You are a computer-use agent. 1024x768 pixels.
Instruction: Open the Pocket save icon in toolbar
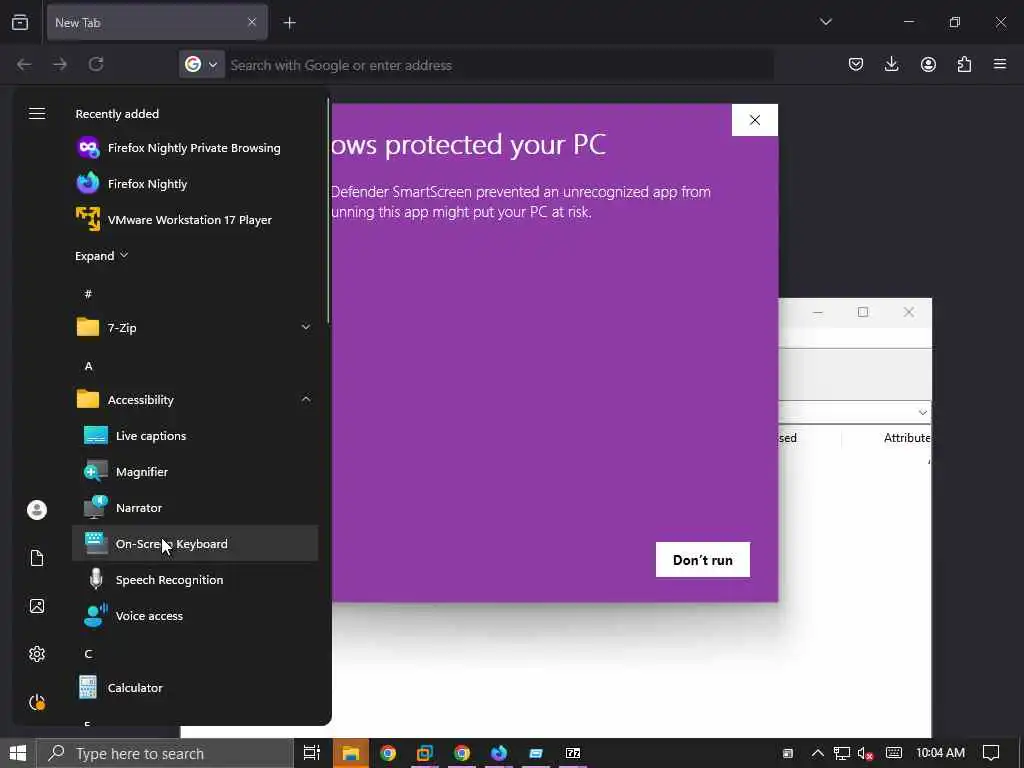coord(856,64)
